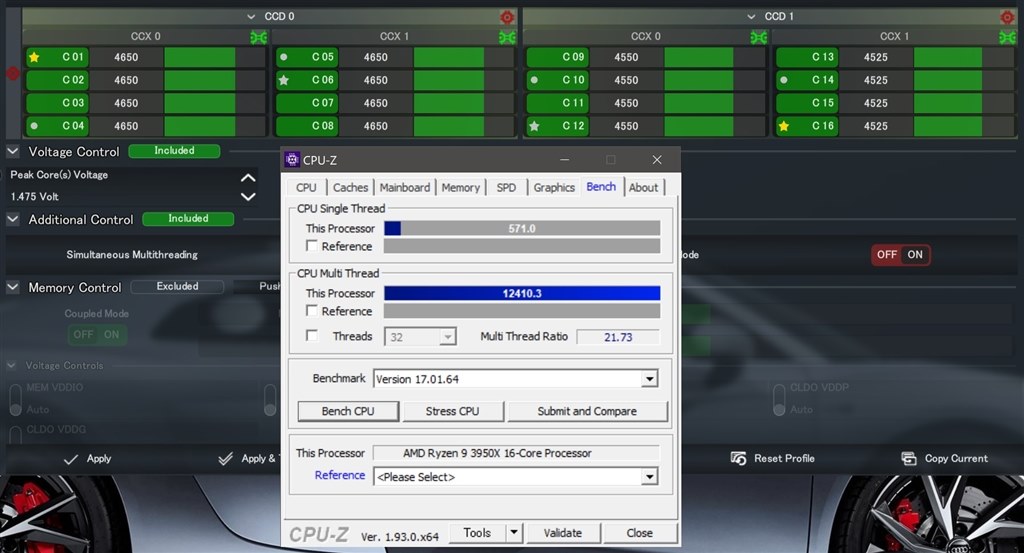Image resolution: width=1024 pixels, height=553 pixels.
Task: Click the green link icon of CCD 1's CCX 0
Action: 758,37
